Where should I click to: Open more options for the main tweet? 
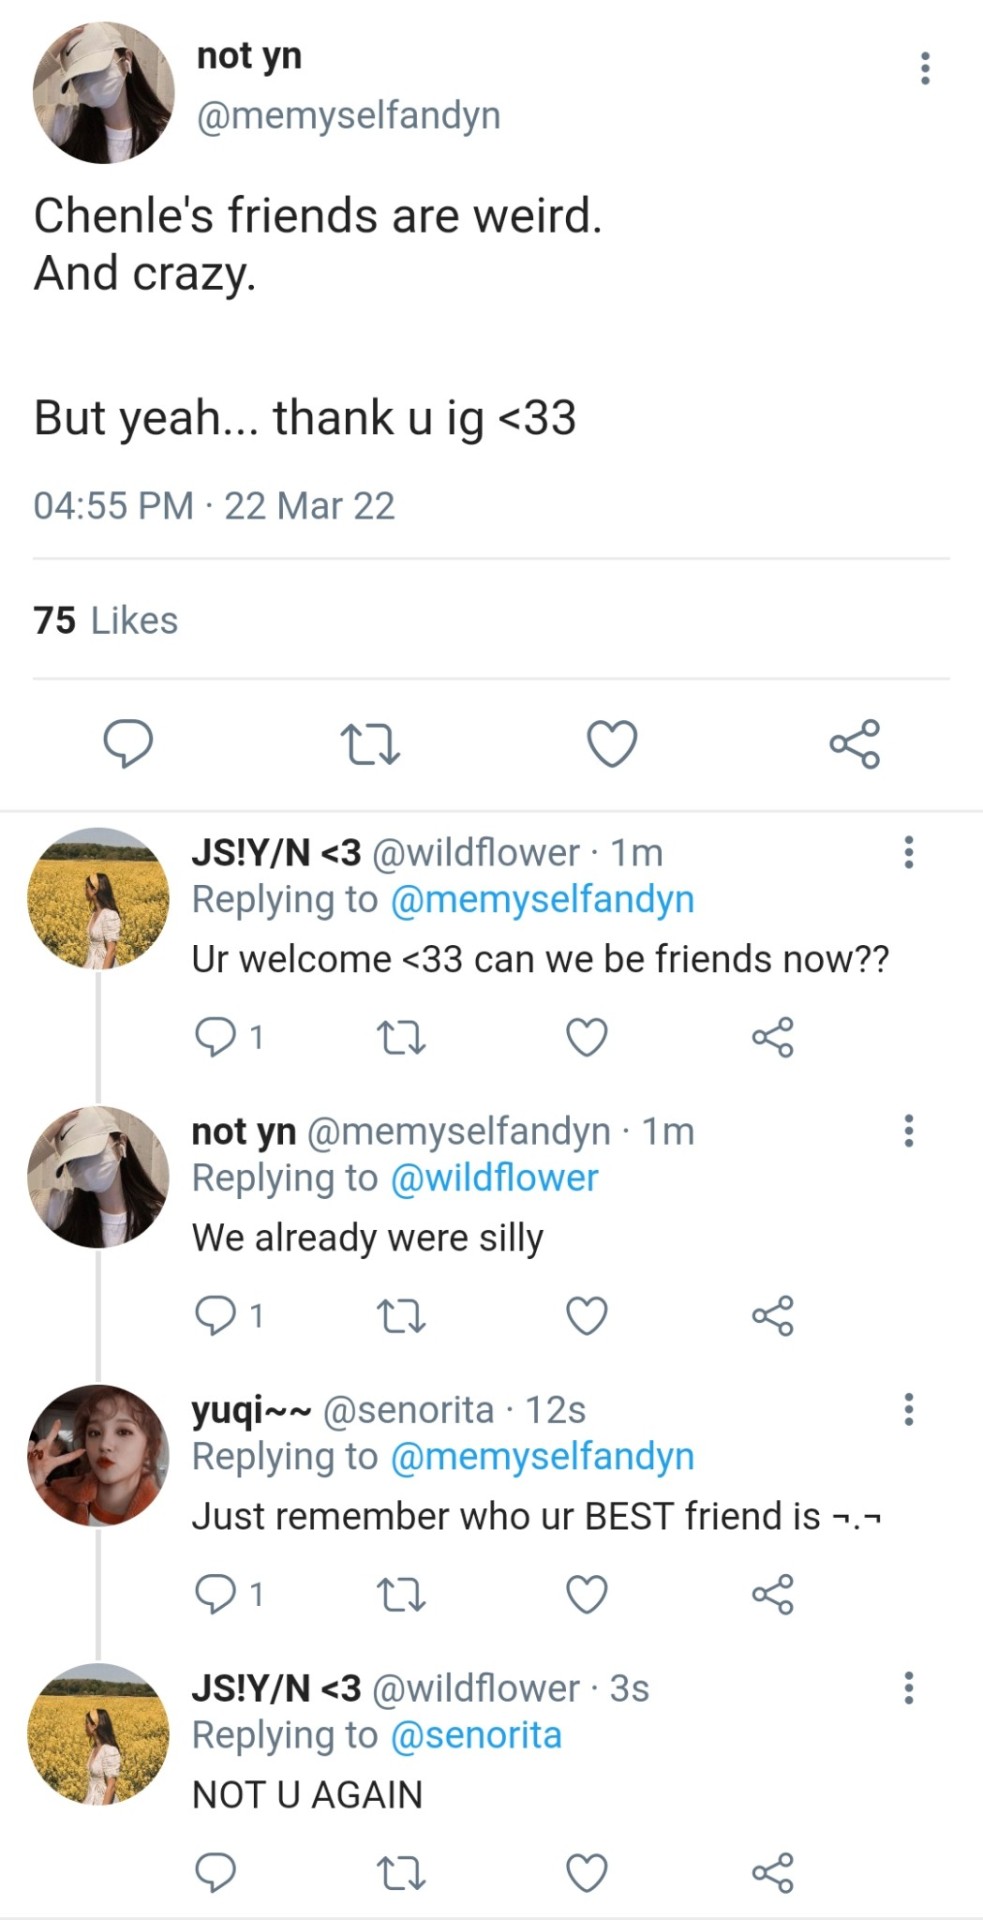tap(925, 68)
